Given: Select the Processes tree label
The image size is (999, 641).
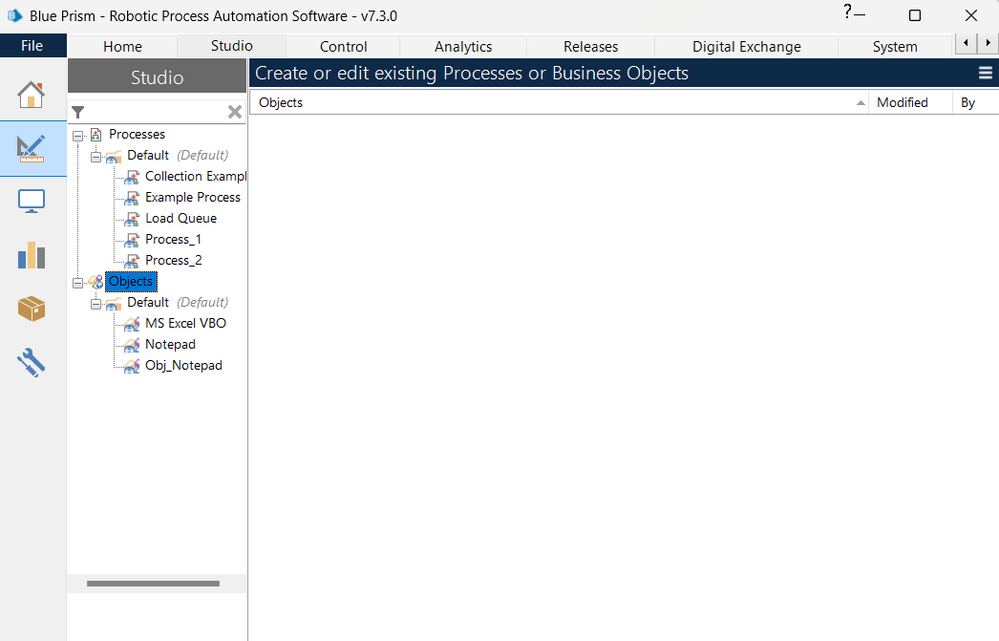Looking at the screenshot, I should (137, 134).
